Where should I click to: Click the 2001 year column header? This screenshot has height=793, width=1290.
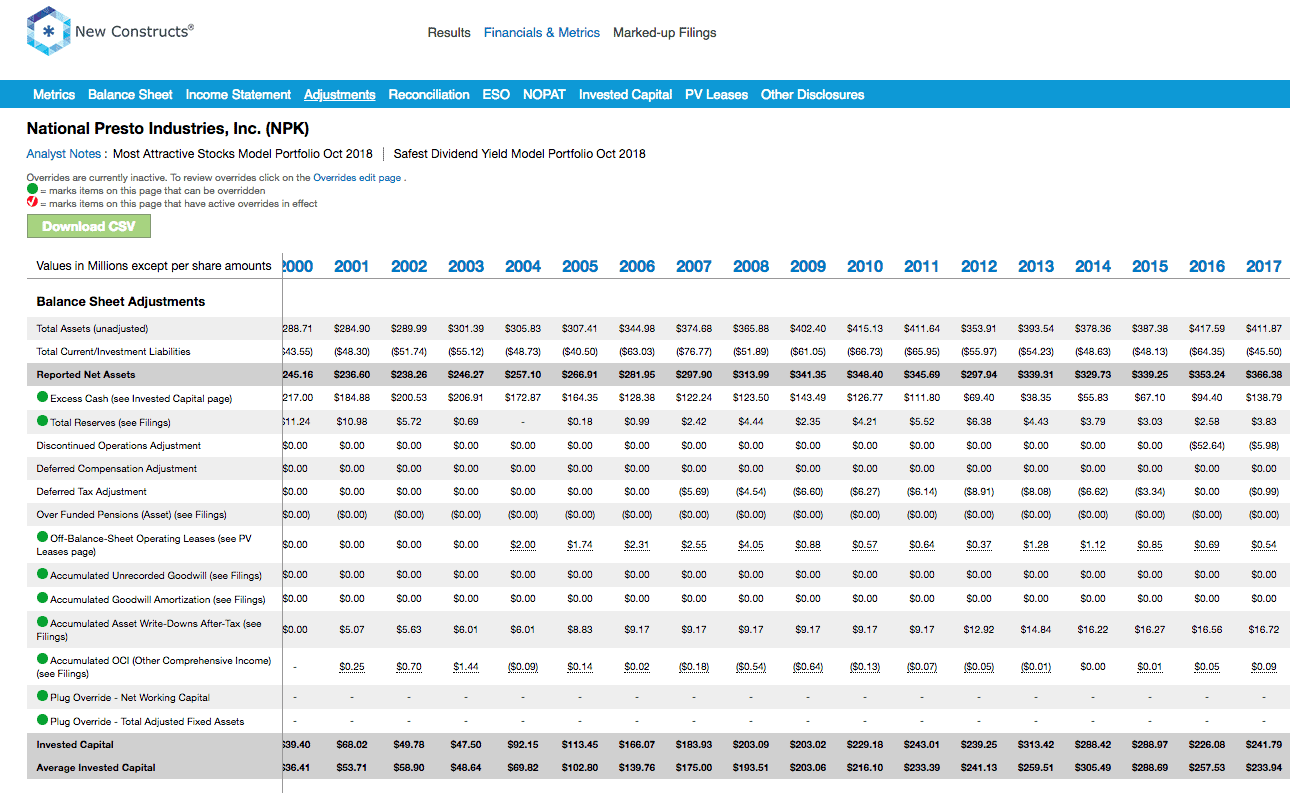click(x=351, y=266)
